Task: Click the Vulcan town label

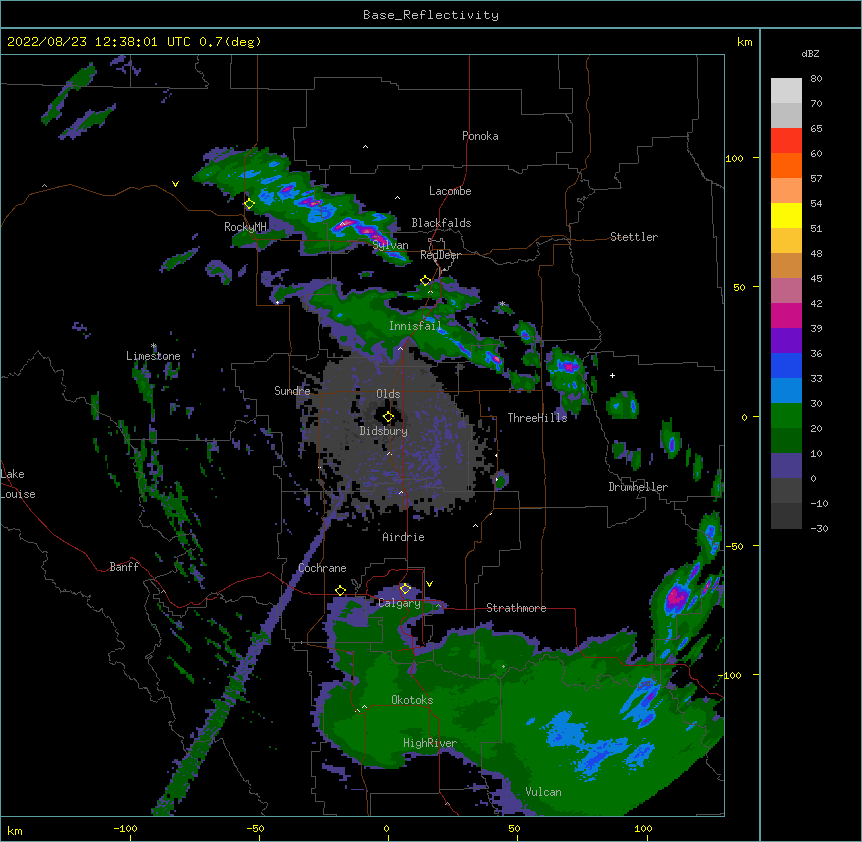Action: (x=543, y=792)
